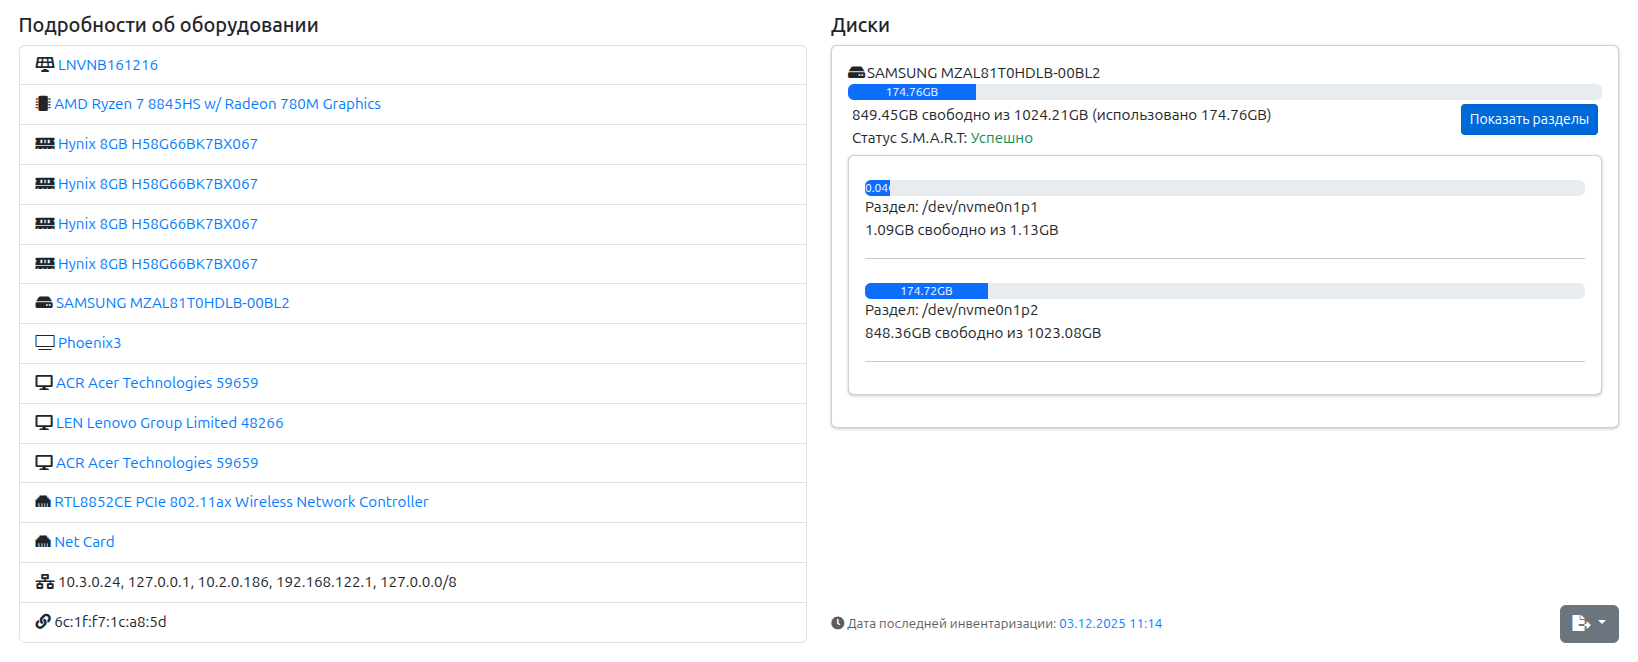Click the link icon beside MAC address

click(43, 622)
